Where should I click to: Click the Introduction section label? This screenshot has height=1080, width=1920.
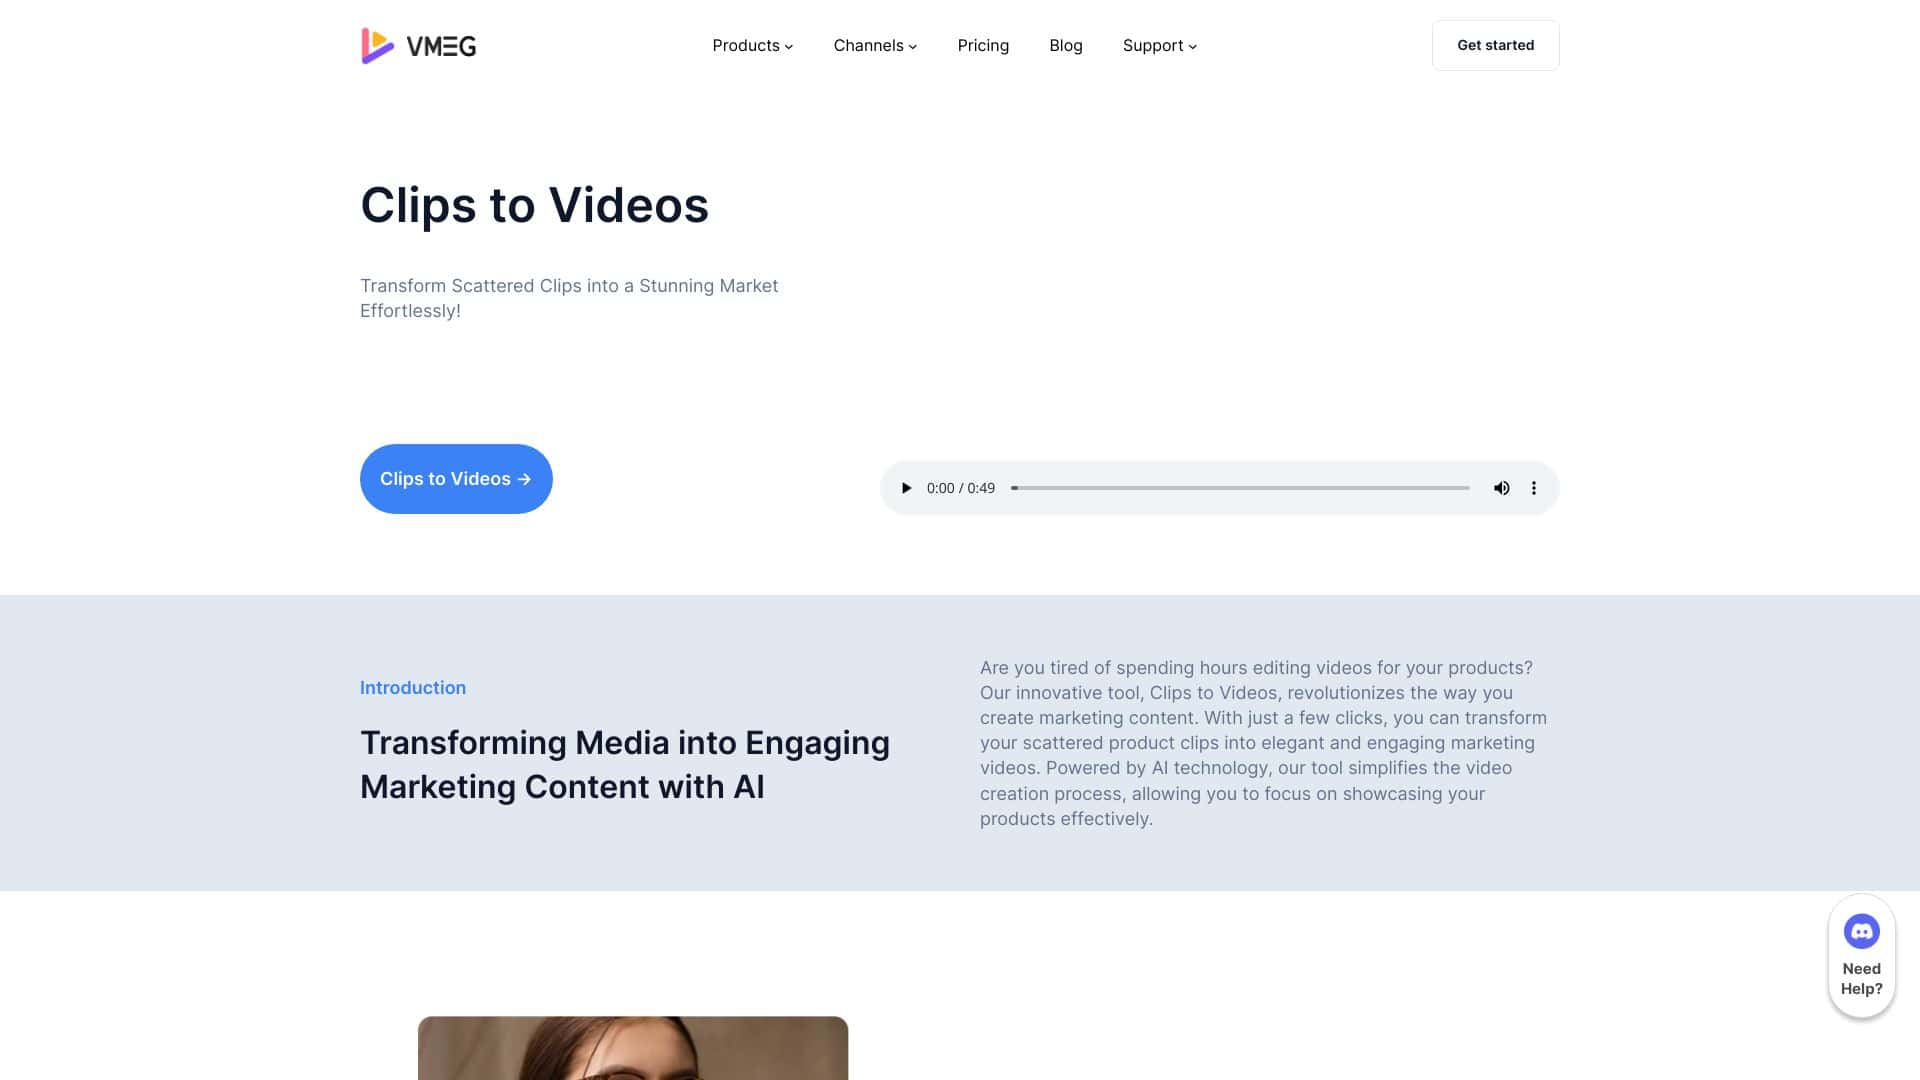[412, 687]
